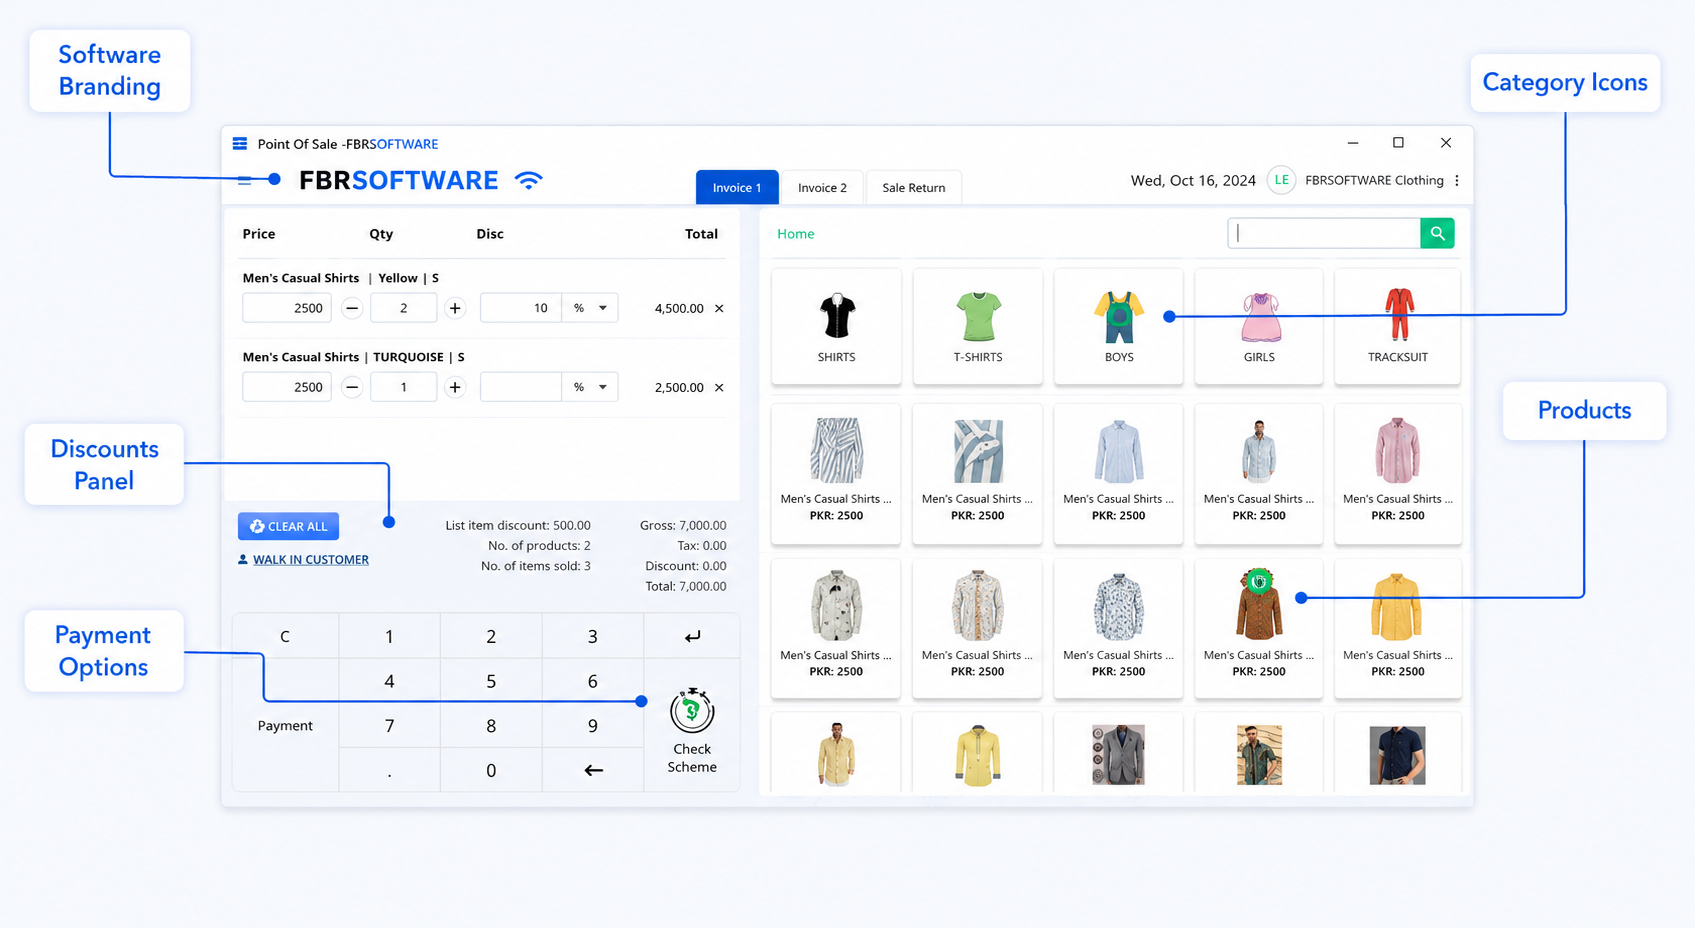Select the striped pants product card
Viewport: 1695px width, 928px height.
tap(836, 474)
